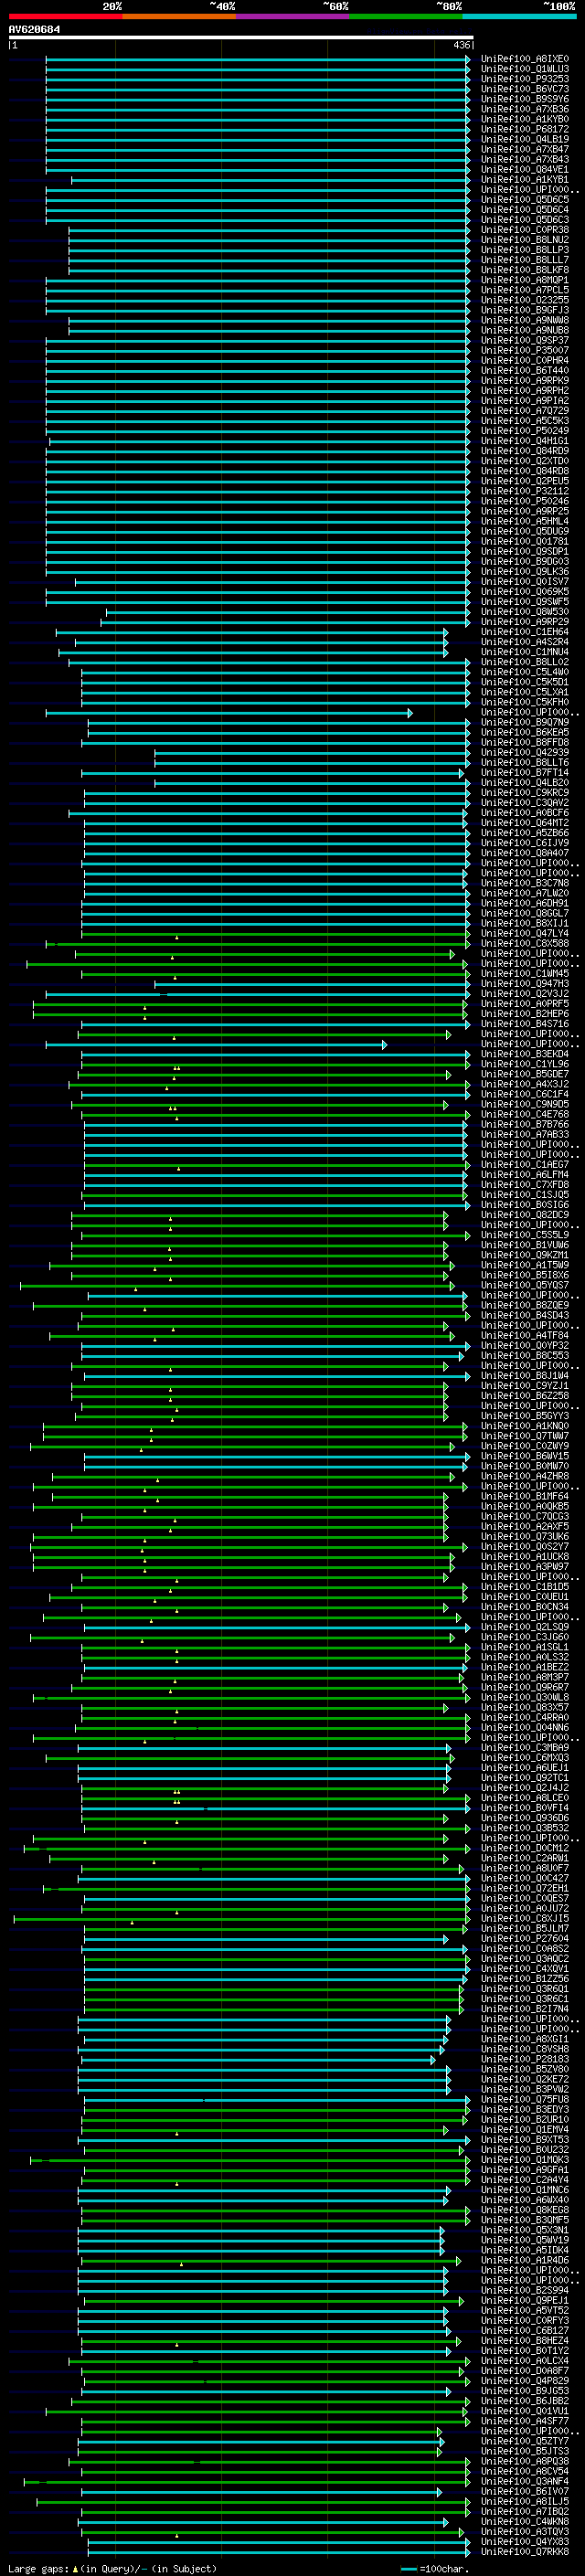Select the UniRef100_O23255 label
Image resolution: width=585 pixels, height=2576 pixels.
[524, 301]
